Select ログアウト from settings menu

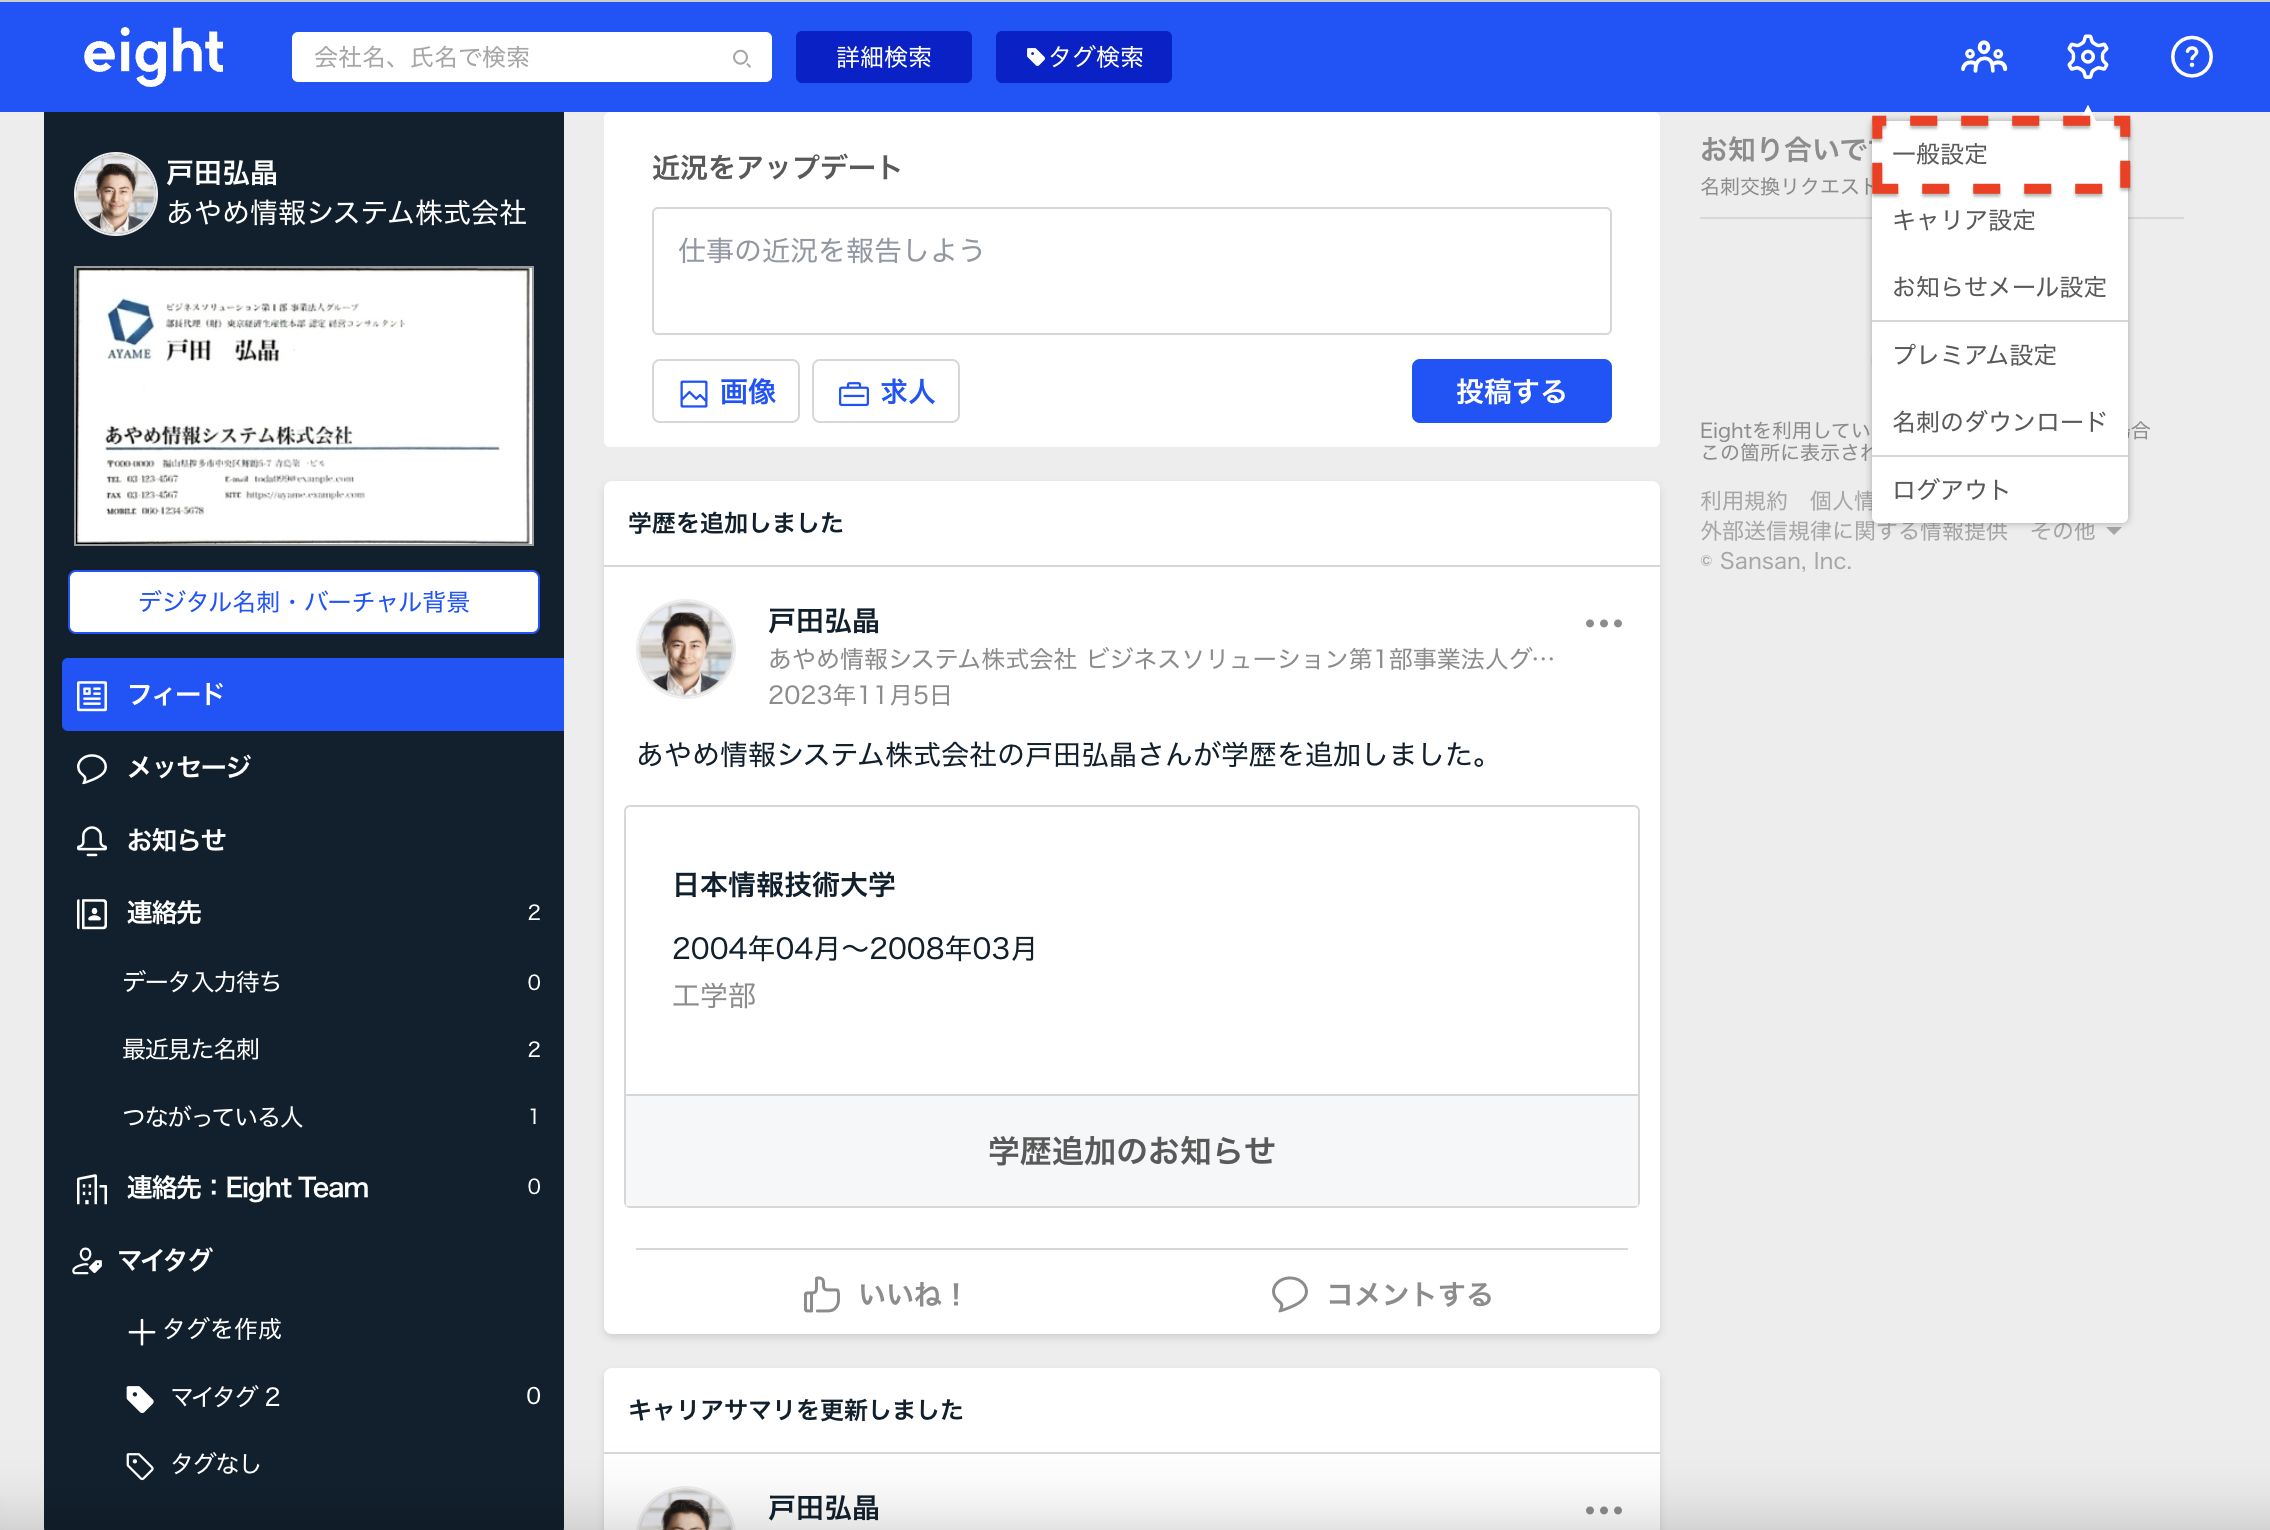(x=1999, y=490)
